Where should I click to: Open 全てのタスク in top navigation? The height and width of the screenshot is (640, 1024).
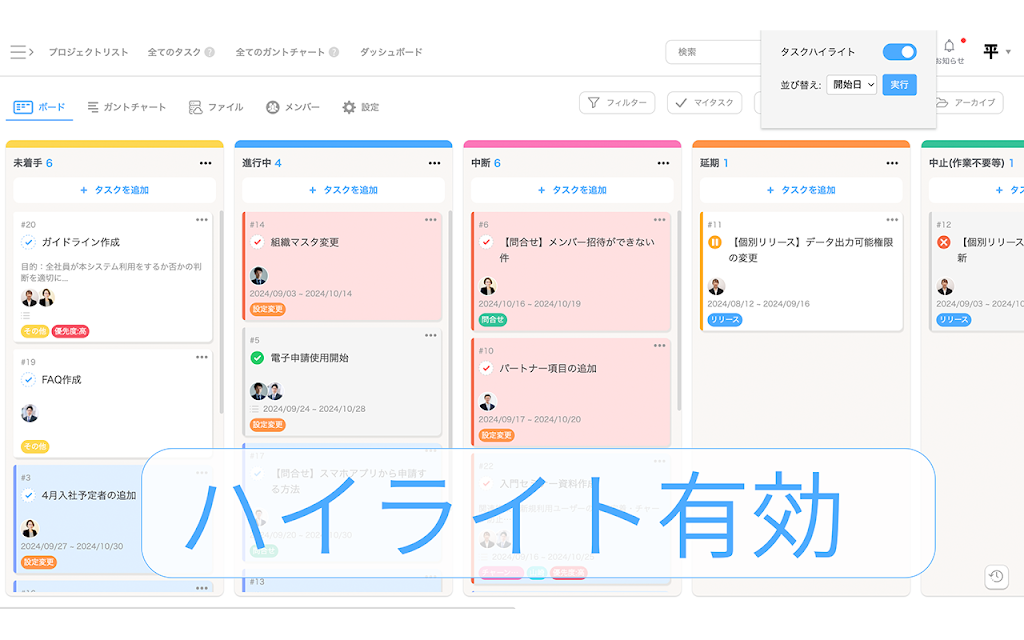(174, 52)
